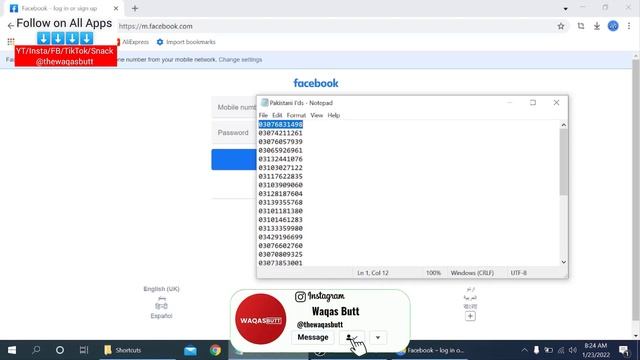Click the Chrome profile avatar
This screenshot has height=360, width=640.
point(613,26)
